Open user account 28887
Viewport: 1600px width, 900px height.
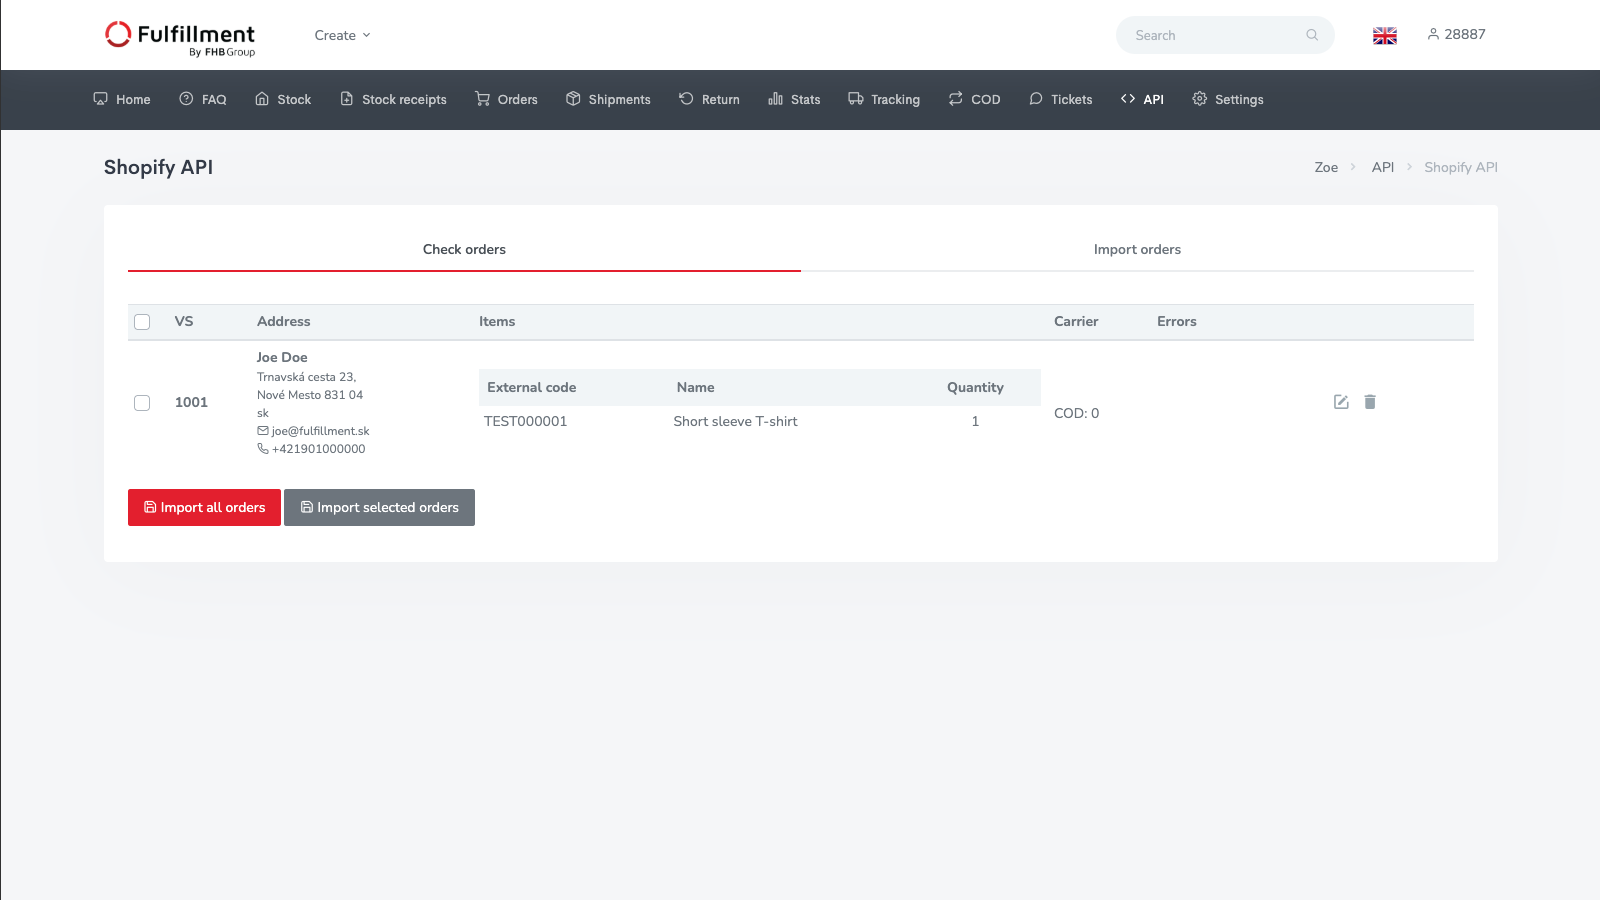(1456, 35)
